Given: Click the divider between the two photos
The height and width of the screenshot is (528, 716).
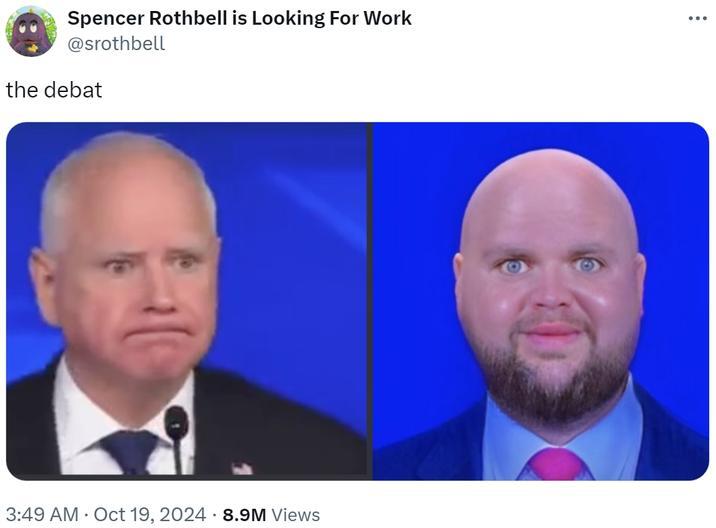Looking at the screenshot, I should tap(370, 301).
